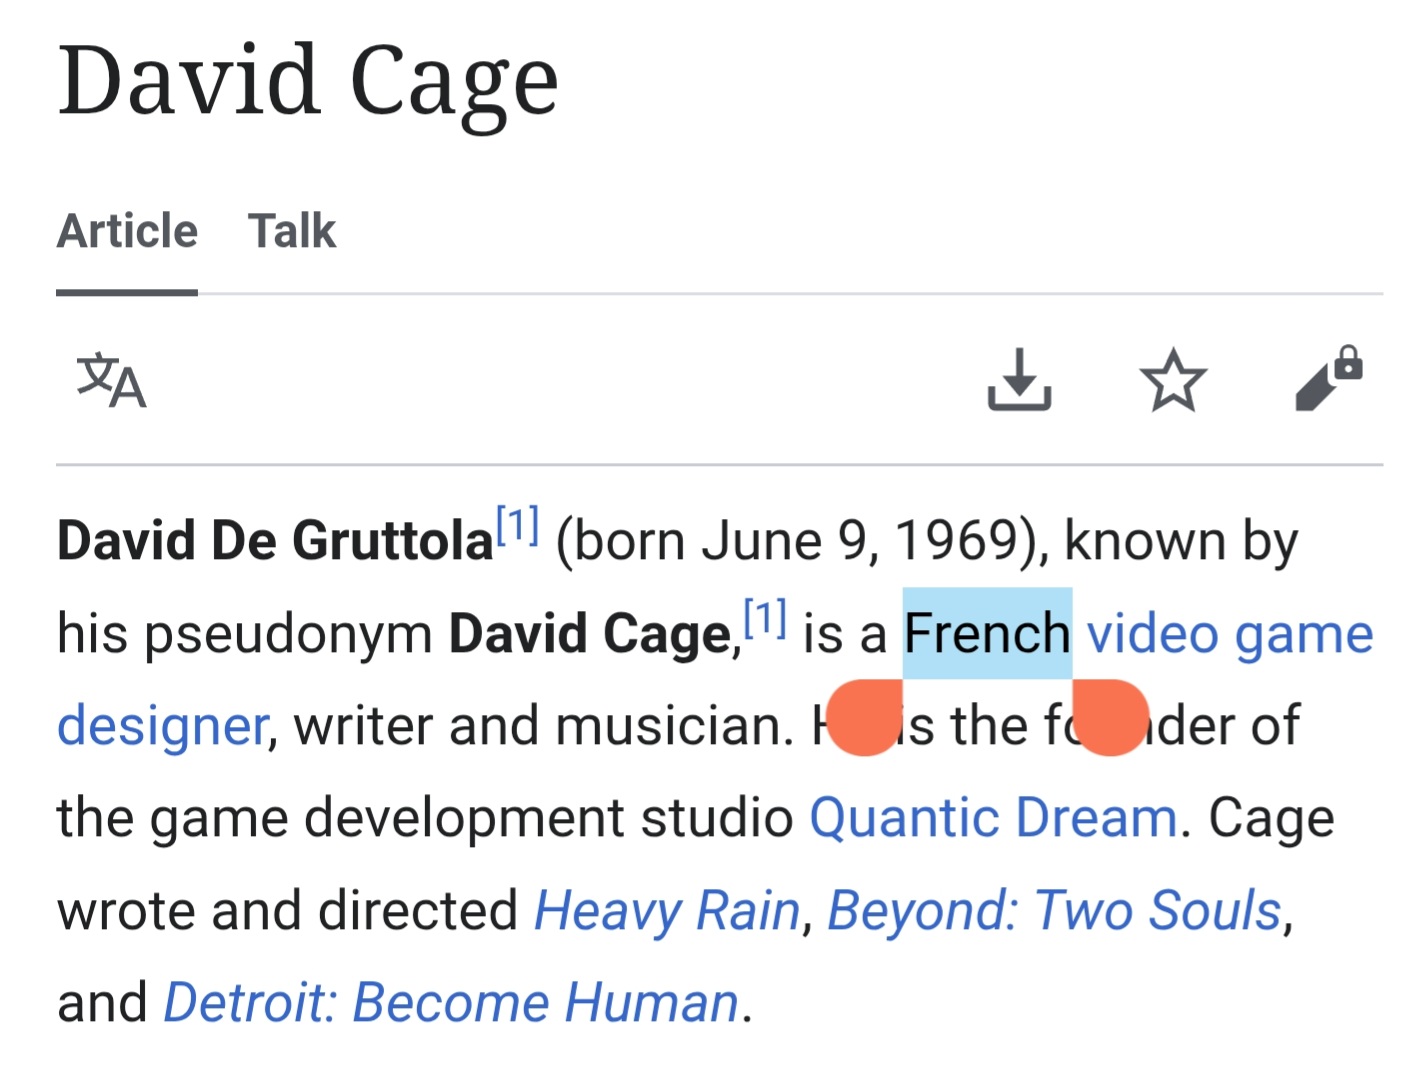Follow the Beyond: Two Souls link
The image size is (1428, 1078).
(1054, 911)
